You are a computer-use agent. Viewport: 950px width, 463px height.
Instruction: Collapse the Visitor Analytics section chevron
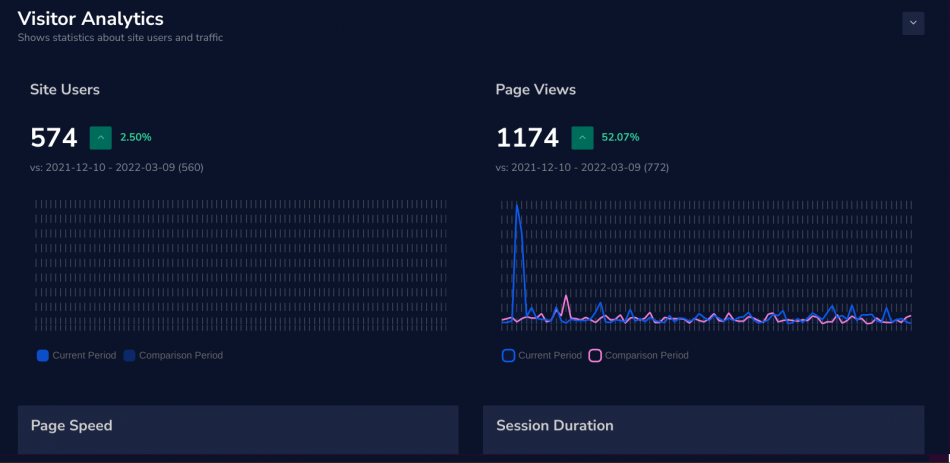pyautogui.click(x=913, y=23)
